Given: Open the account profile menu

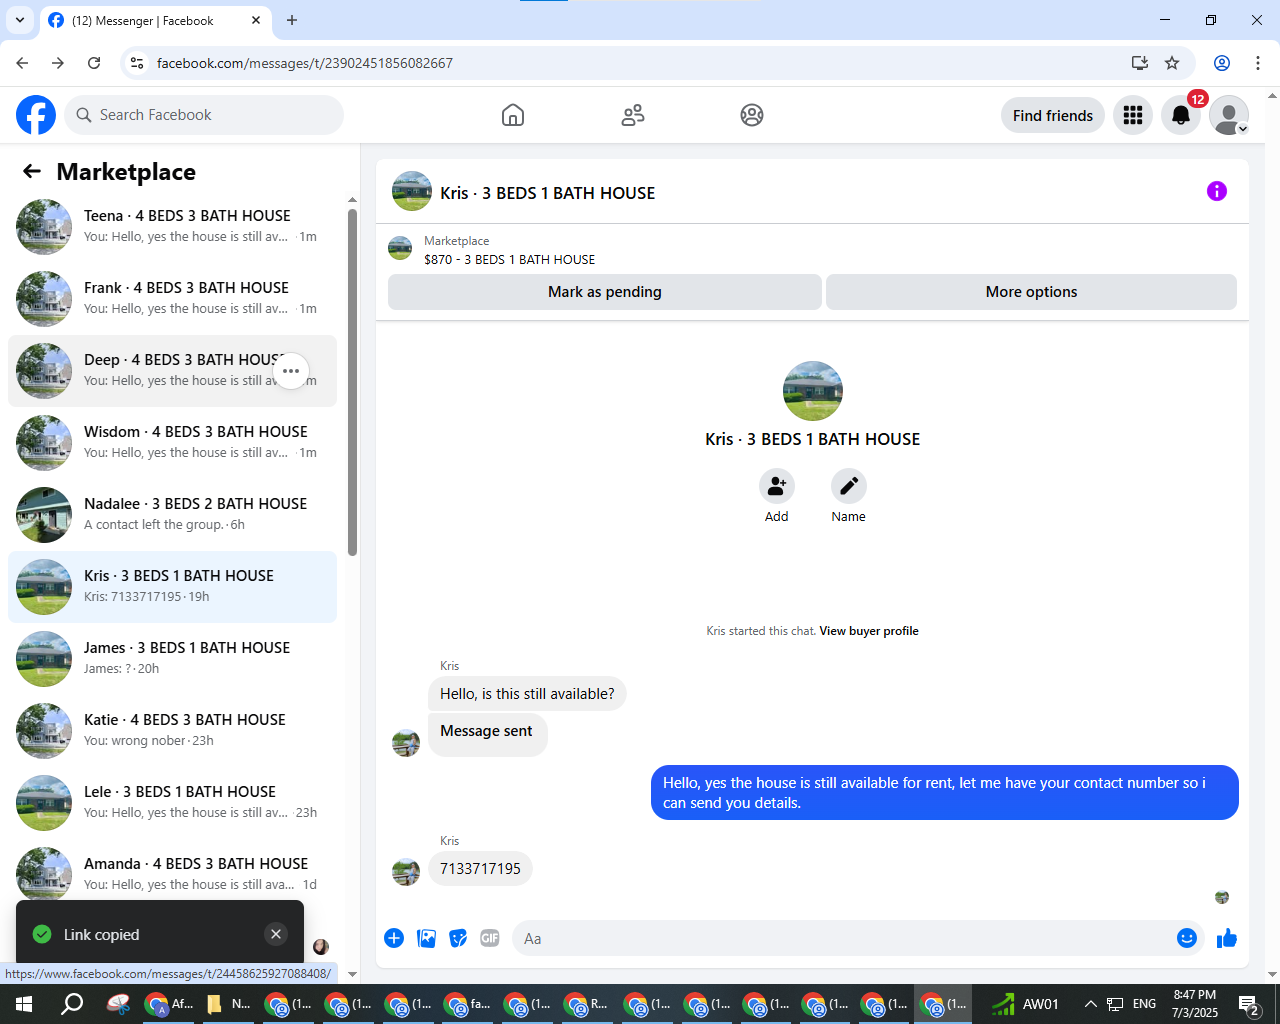Looking at the screenshot, I should [x=1229, y=115].
